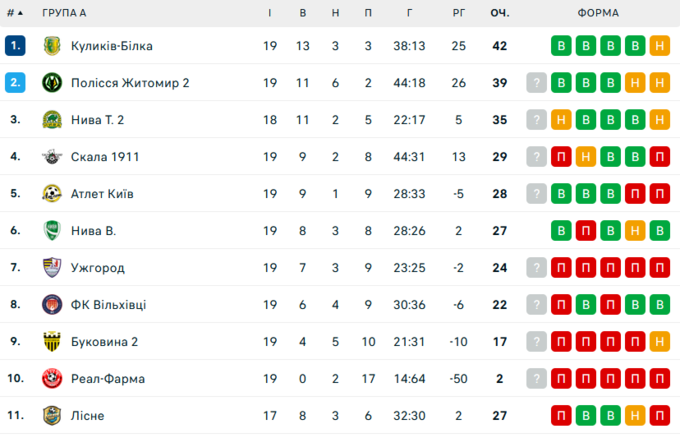This screenshot has width=680, height=438.
Task: Click the Ужгород club shield icon
Action: pos(52,268)
